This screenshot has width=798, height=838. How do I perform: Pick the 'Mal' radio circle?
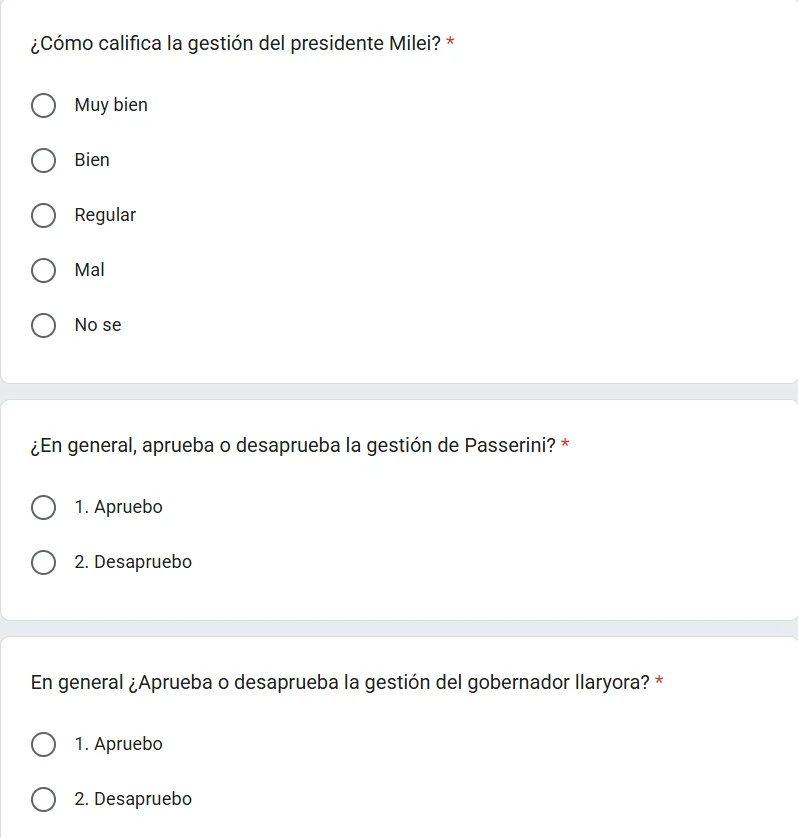click(x=43, y=270)
